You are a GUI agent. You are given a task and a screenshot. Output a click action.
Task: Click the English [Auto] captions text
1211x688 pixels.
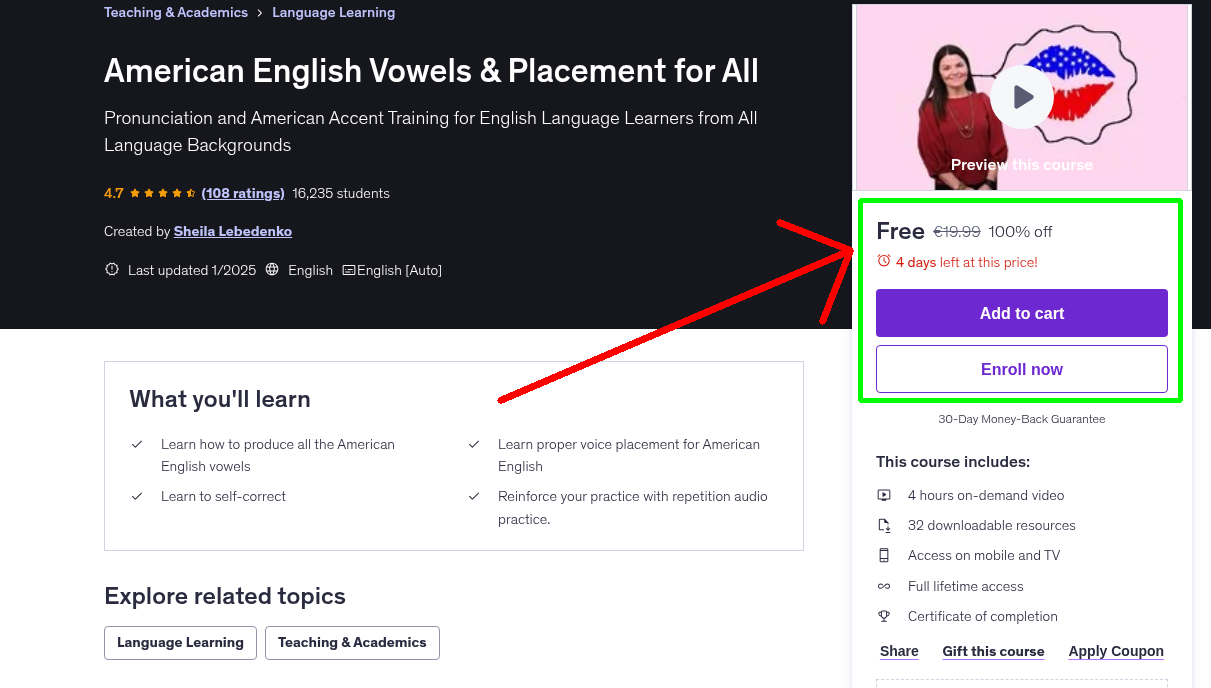click(x=399, y=270)
